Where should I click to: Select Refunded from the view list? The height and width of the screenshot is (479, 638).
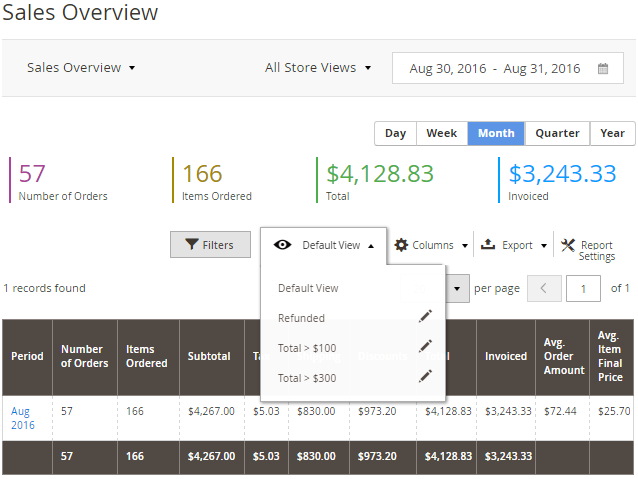tap(301, 318)
